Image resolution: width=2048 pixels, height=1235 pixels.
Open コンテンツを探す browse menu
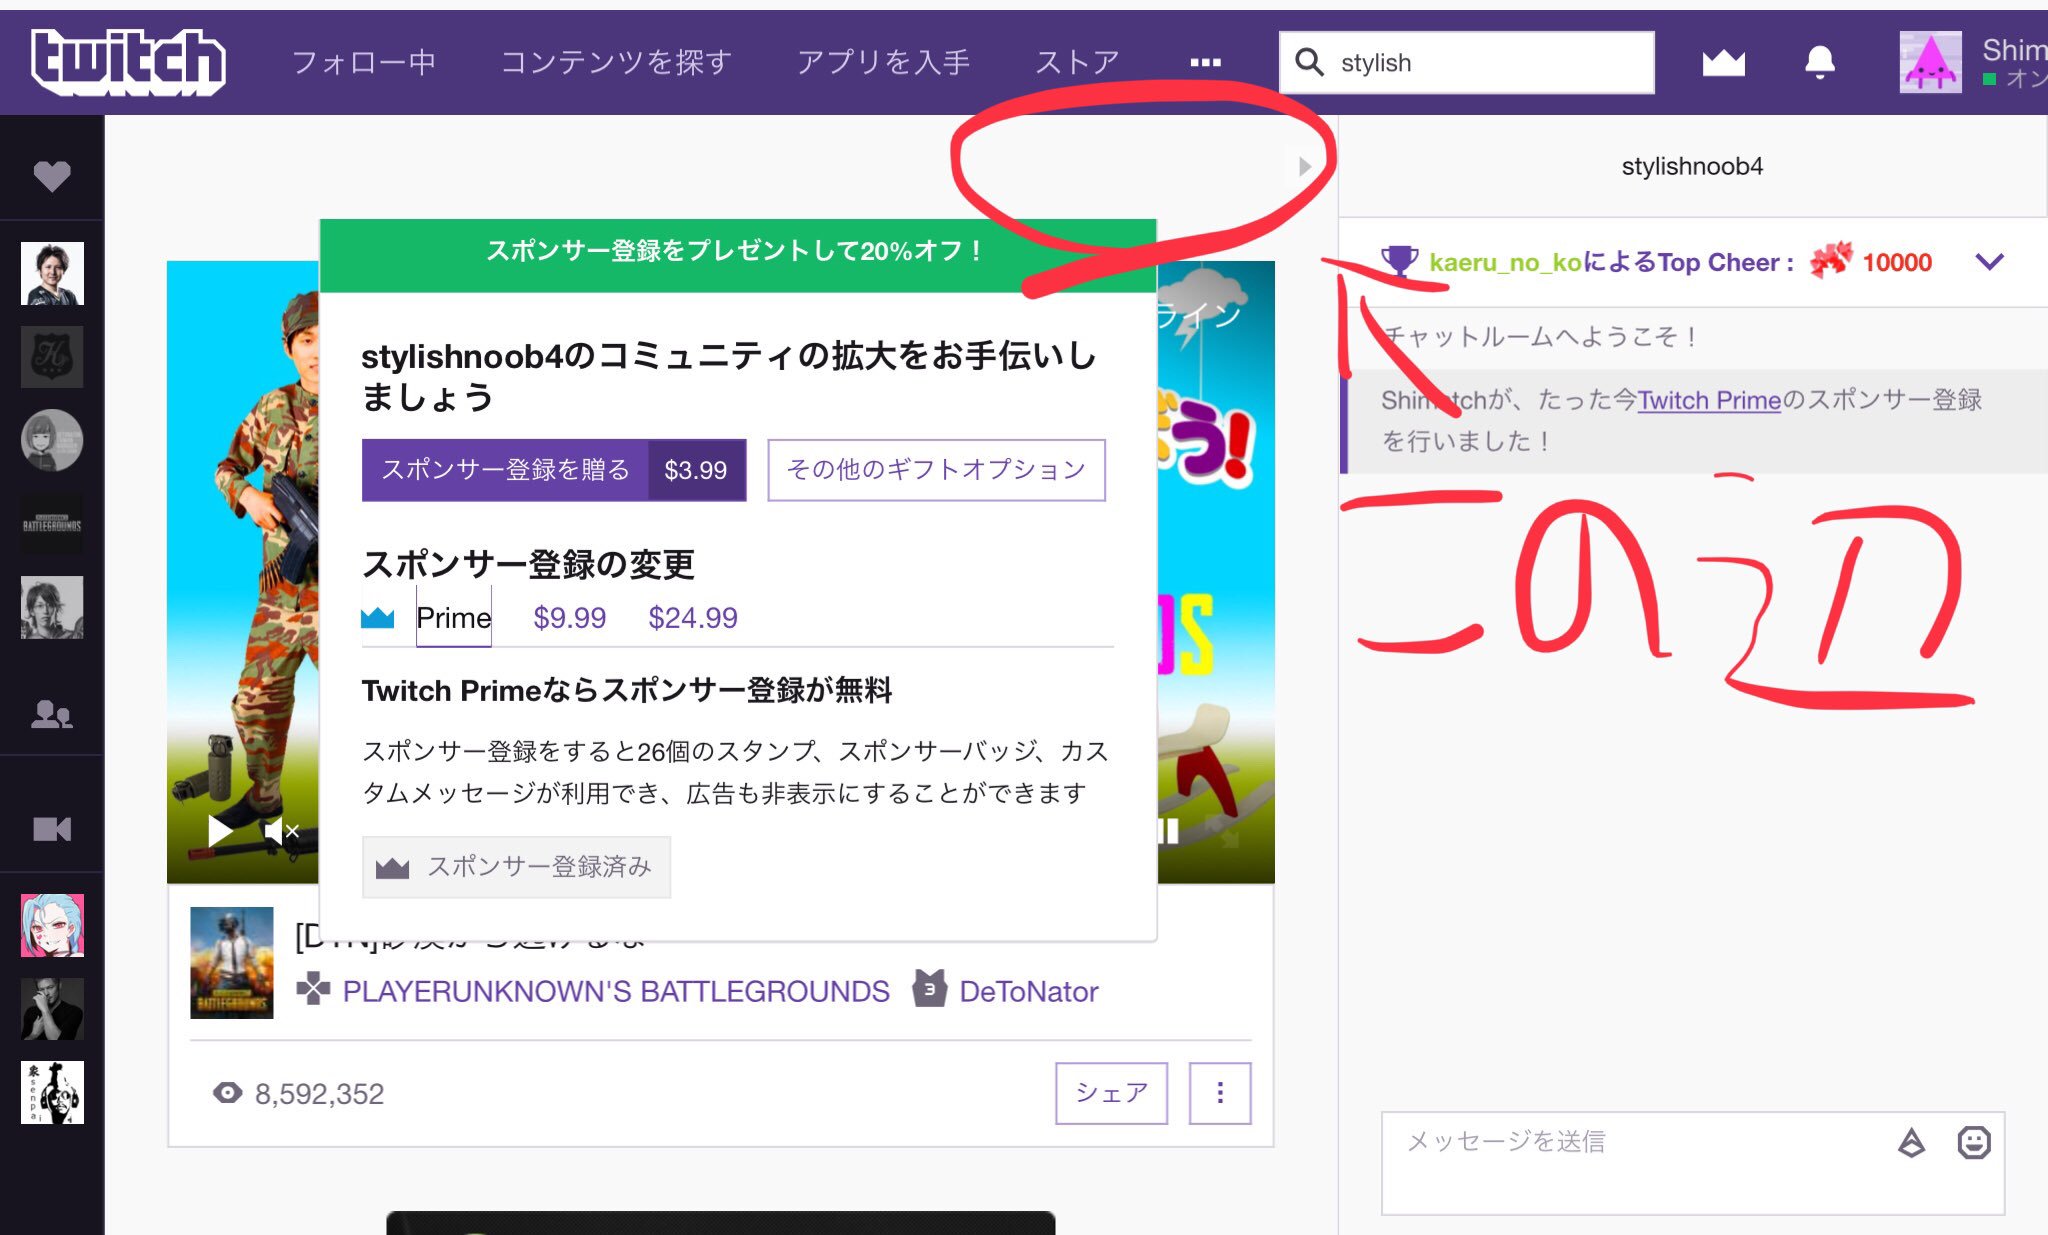tap(616, 62)
